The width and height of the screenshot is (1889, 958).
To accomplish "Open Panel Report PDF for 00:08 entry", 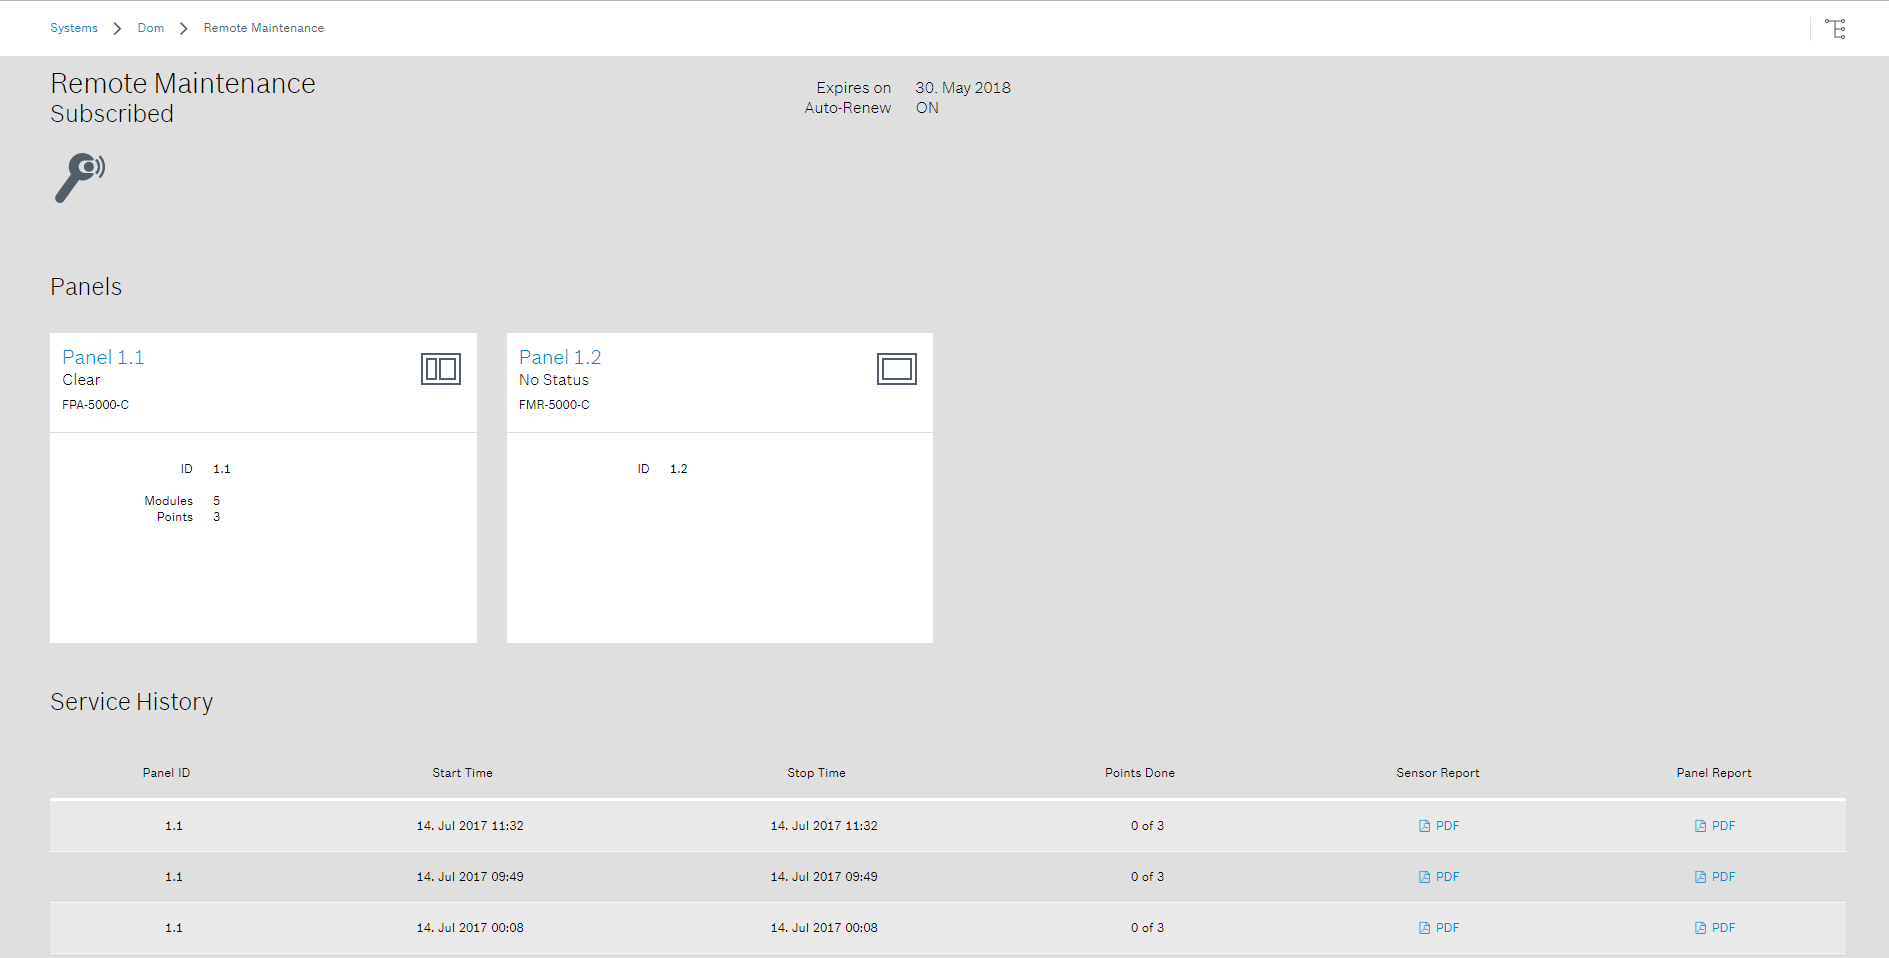I will tap(1715, 928).
